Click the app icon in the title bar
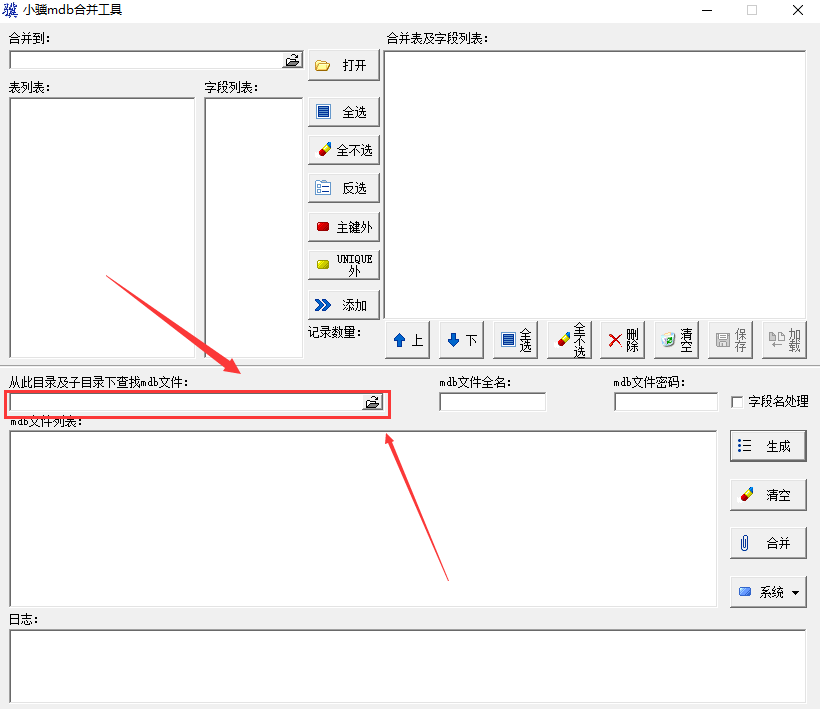The height and width of the screenshot is (709, 820). click(10, 10)
